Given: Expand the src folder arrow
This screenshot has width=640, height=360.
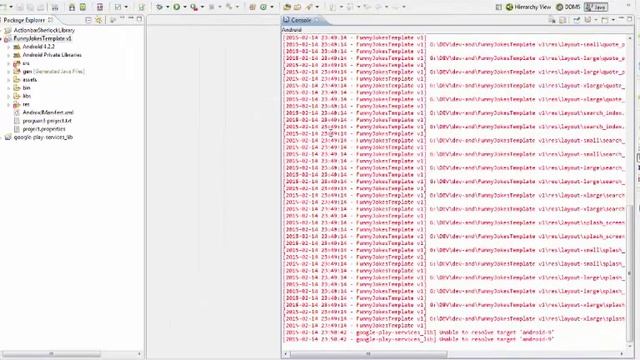Looking at the screenshot, I should coord(9,63).
